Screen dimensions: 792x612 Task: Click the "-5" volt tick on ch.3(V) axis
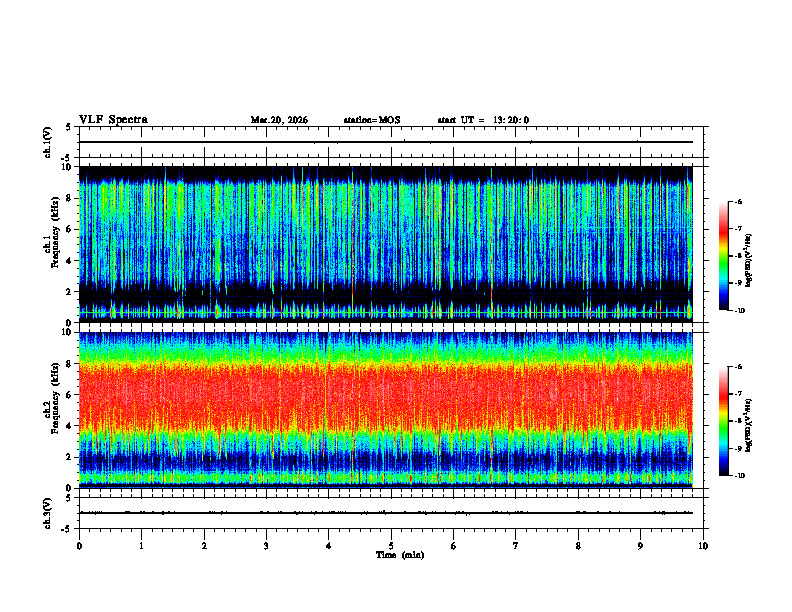[67, 529]
